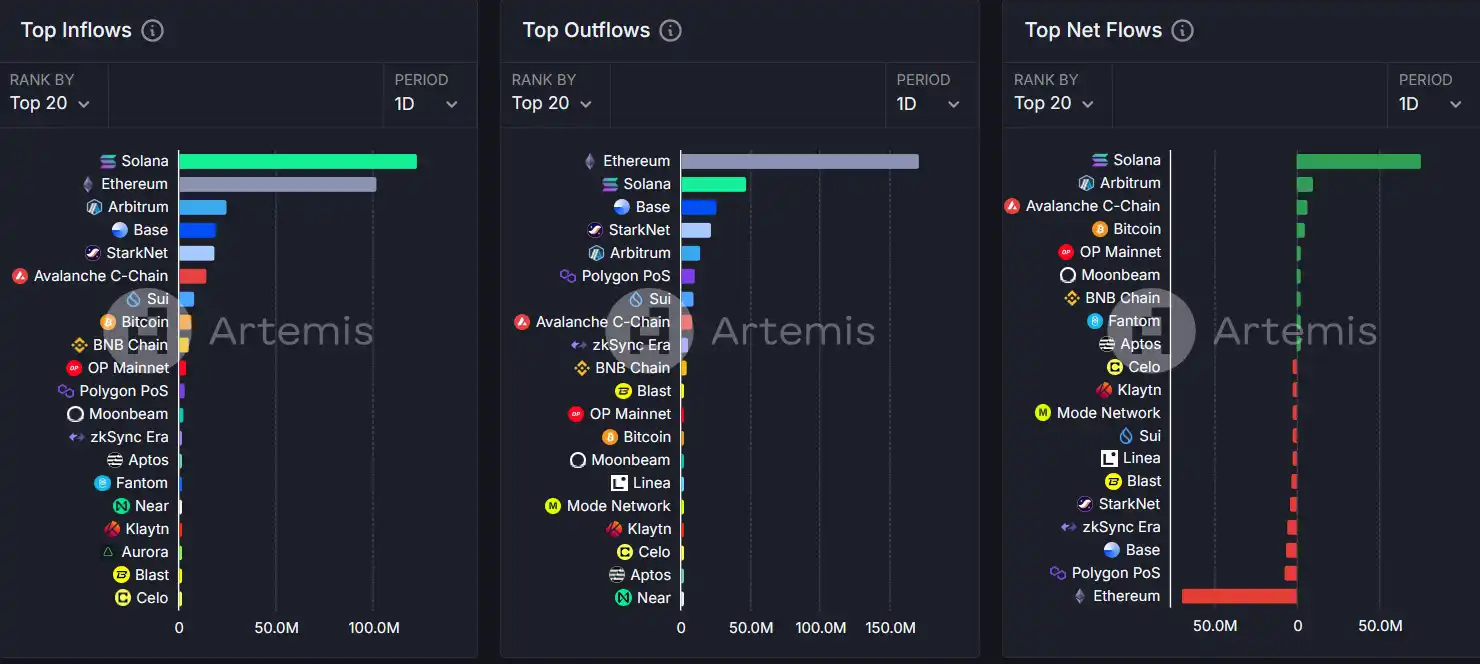The image size is (1480, 664).
Task: Click the Solana logo in Top Inflows
Action: [x=108, y=161]
